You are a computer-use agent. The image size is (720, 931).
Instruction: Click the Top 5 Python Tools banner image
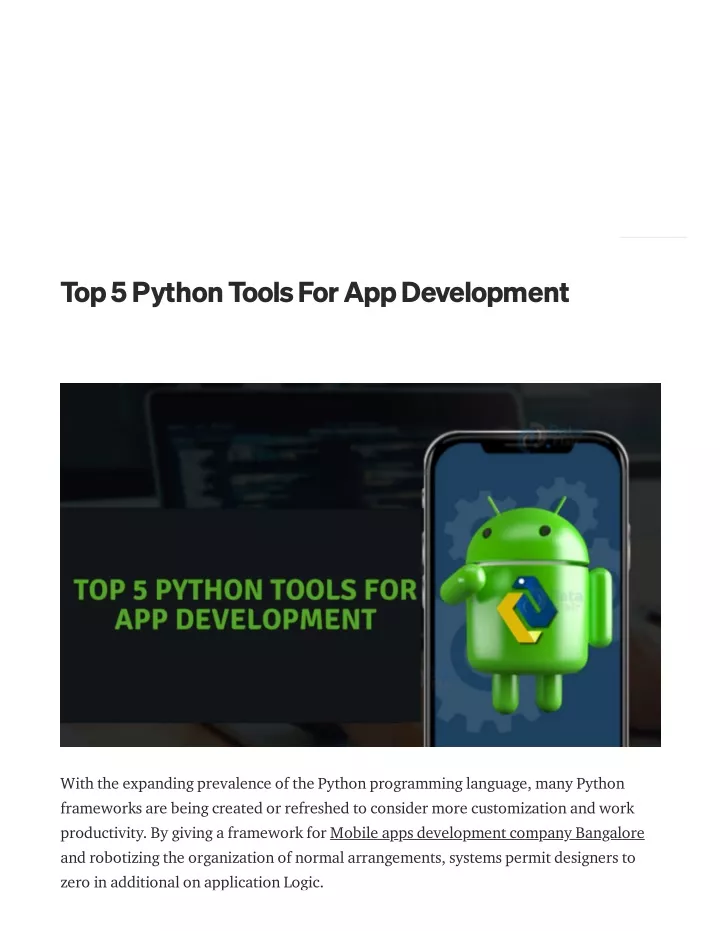[360, 565]
